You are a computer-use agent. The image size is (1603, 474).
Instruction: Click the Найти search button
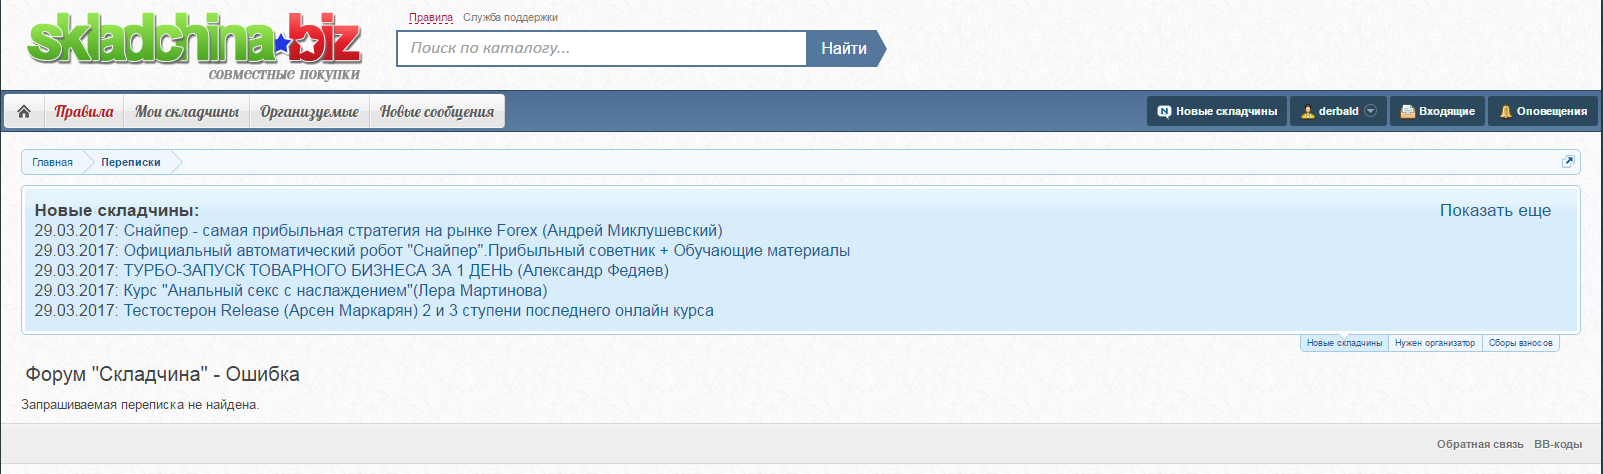pos(843,48)
